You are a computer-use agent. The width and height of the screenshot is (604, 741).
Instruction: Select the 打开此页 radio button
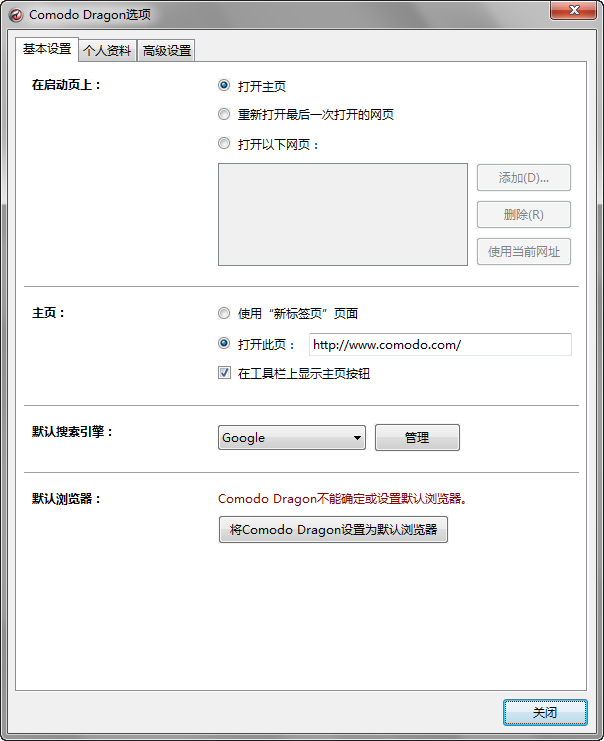click(x=224, y=344)
